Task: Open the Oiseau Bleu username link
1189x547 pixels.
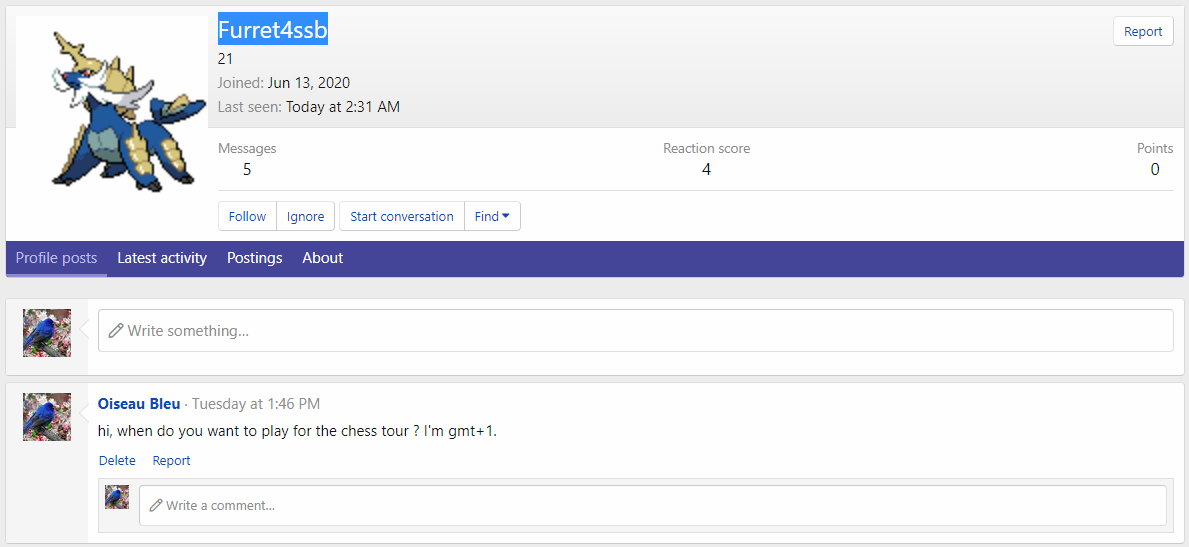Action: click(x=139, y=404)
